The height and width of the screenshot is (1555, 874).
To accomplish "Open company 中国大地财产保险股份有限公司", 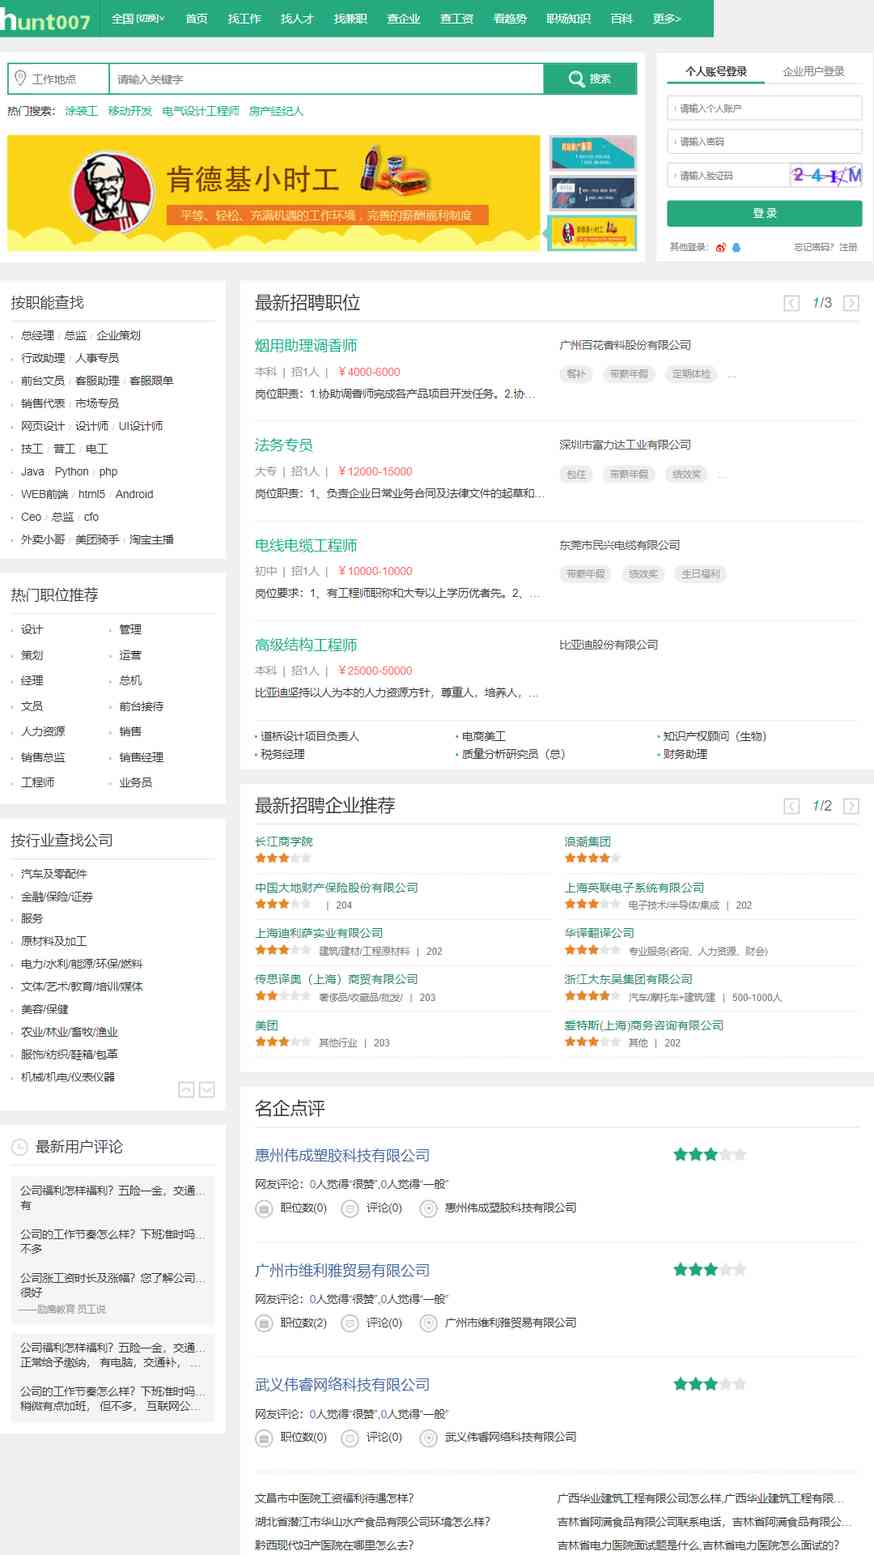I will pos(336,888).
